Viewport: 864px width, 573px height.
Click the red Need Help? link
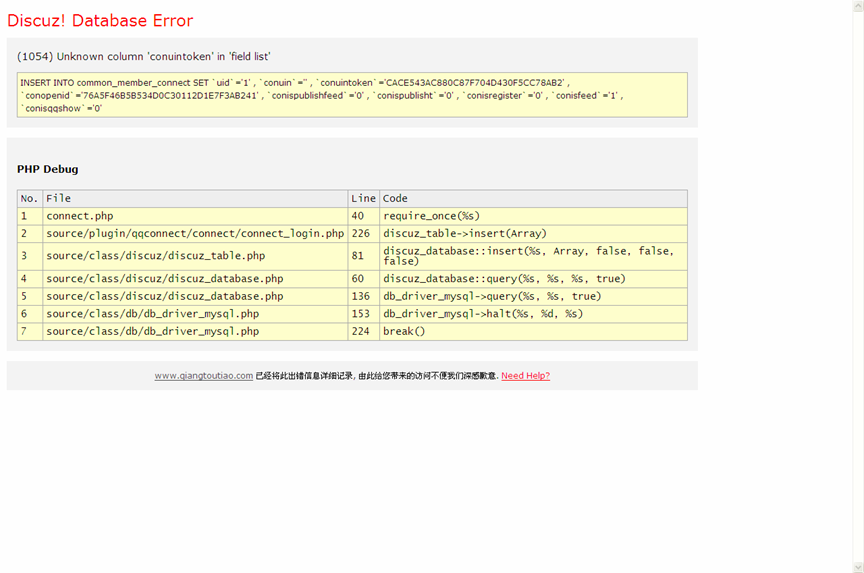click(525, 376)
